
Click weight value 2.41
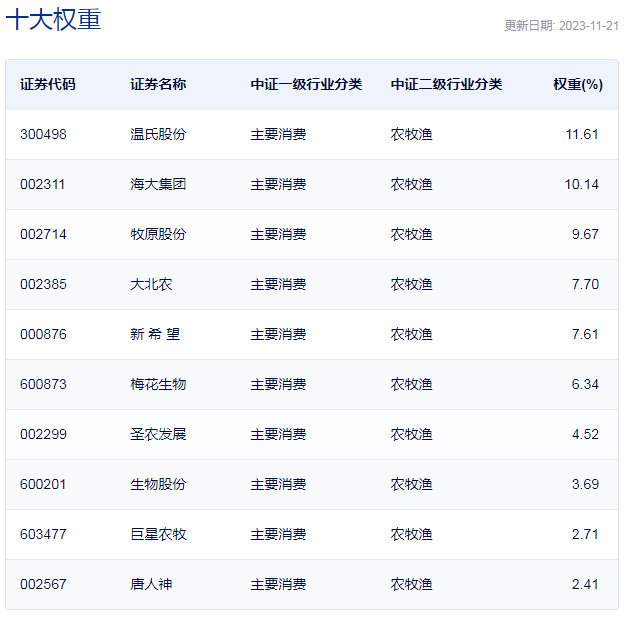coord(585,584)
